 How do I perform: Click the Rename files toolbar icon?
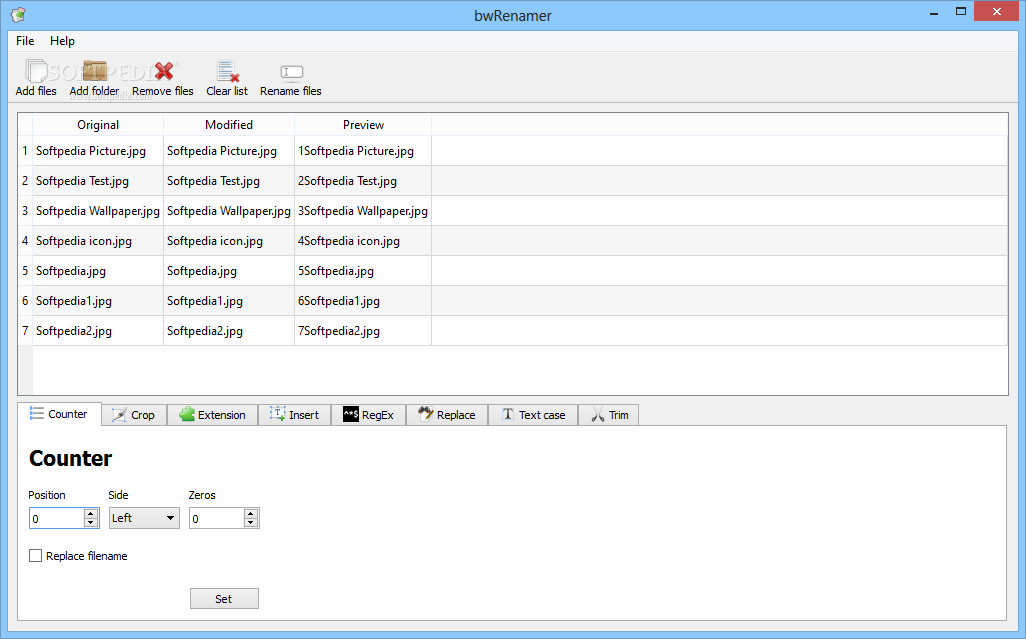pyautogui.click(x=291, y=71)
